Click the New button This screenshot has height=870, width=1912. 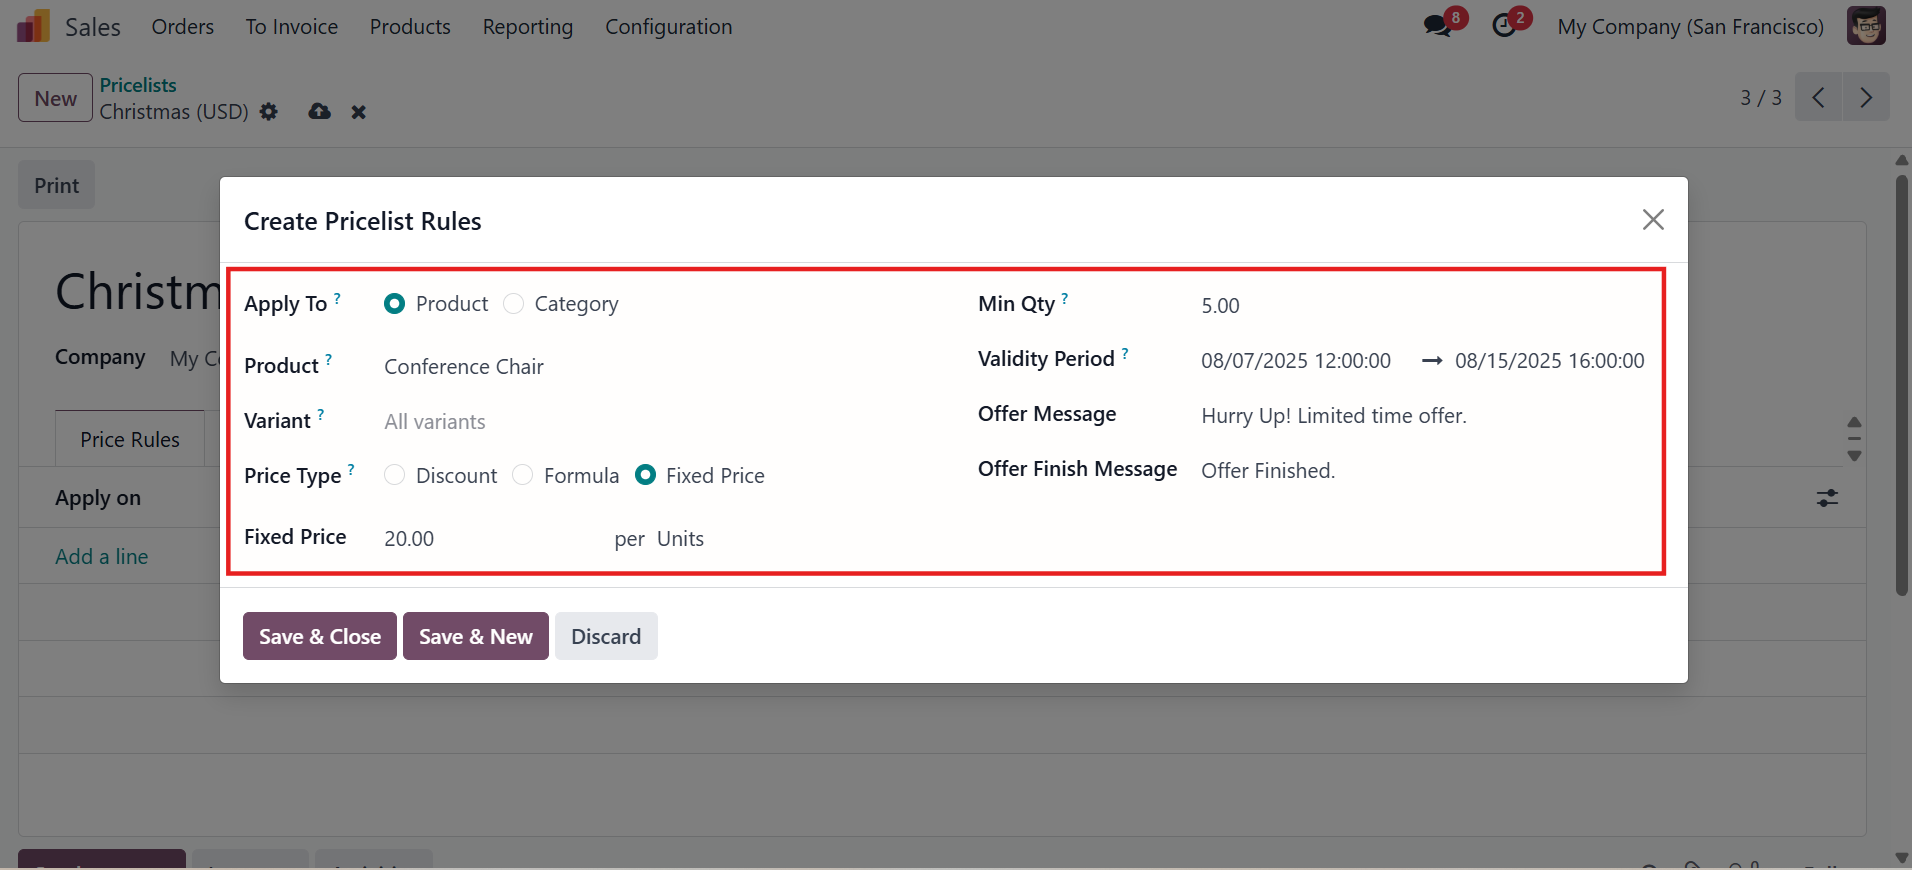click(x=56, y=98)
